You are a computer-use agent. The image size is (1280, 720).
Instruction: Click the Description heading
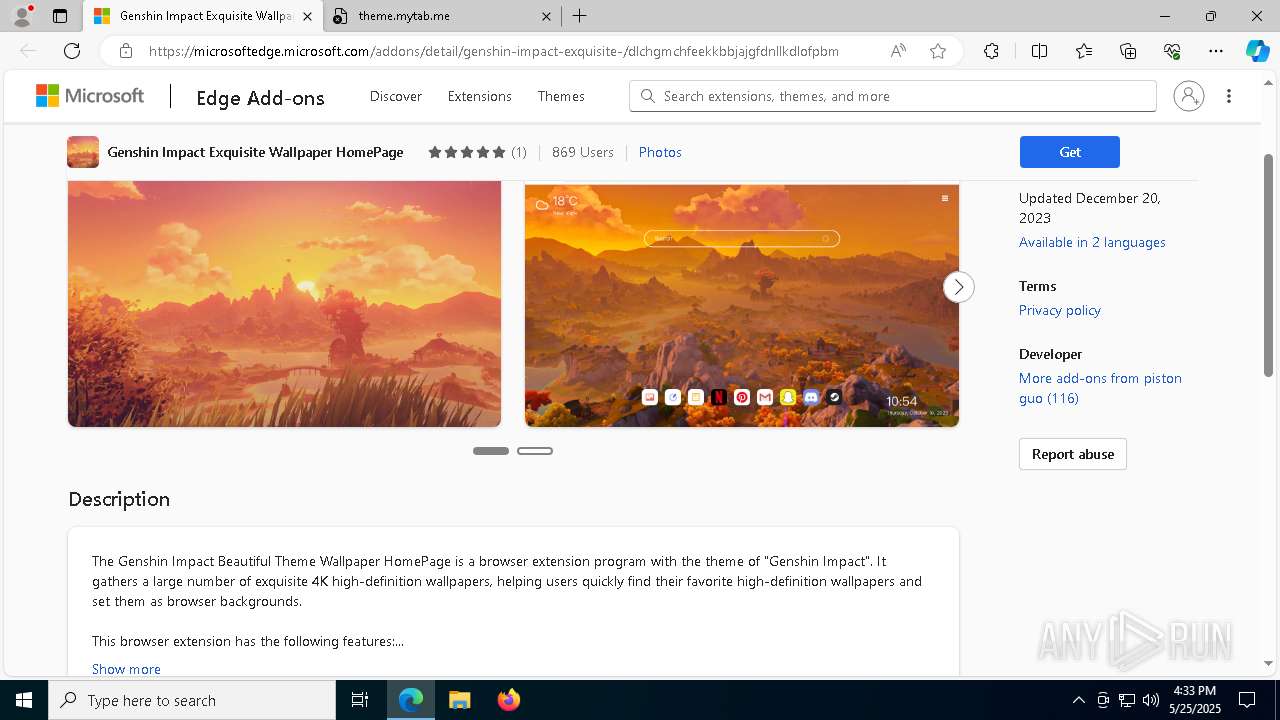click(119, 499)
